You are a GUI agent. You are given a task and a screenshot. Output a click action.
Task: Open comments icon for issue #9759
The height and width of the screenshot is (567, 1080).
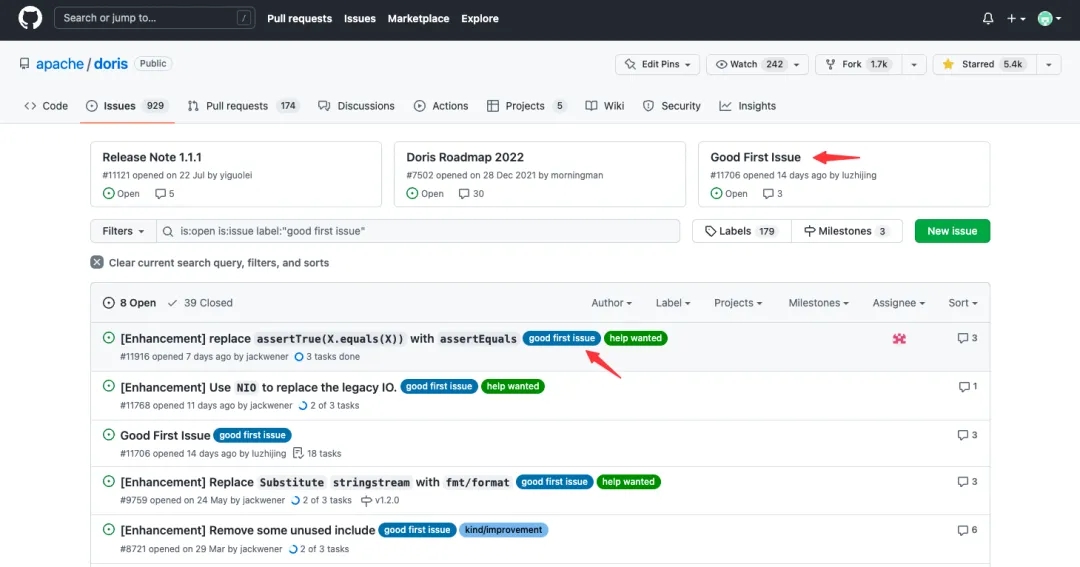[967, 482]
